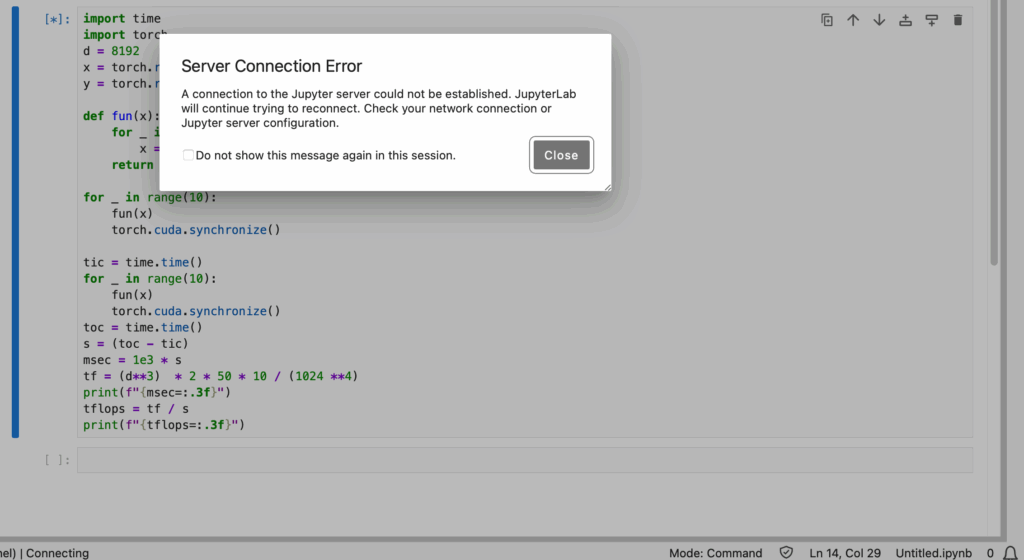Click the empty cell's '[ ]:' prompt
Image resolution: width=1024 pixels, height=560 pixels.
click(57, 460)
